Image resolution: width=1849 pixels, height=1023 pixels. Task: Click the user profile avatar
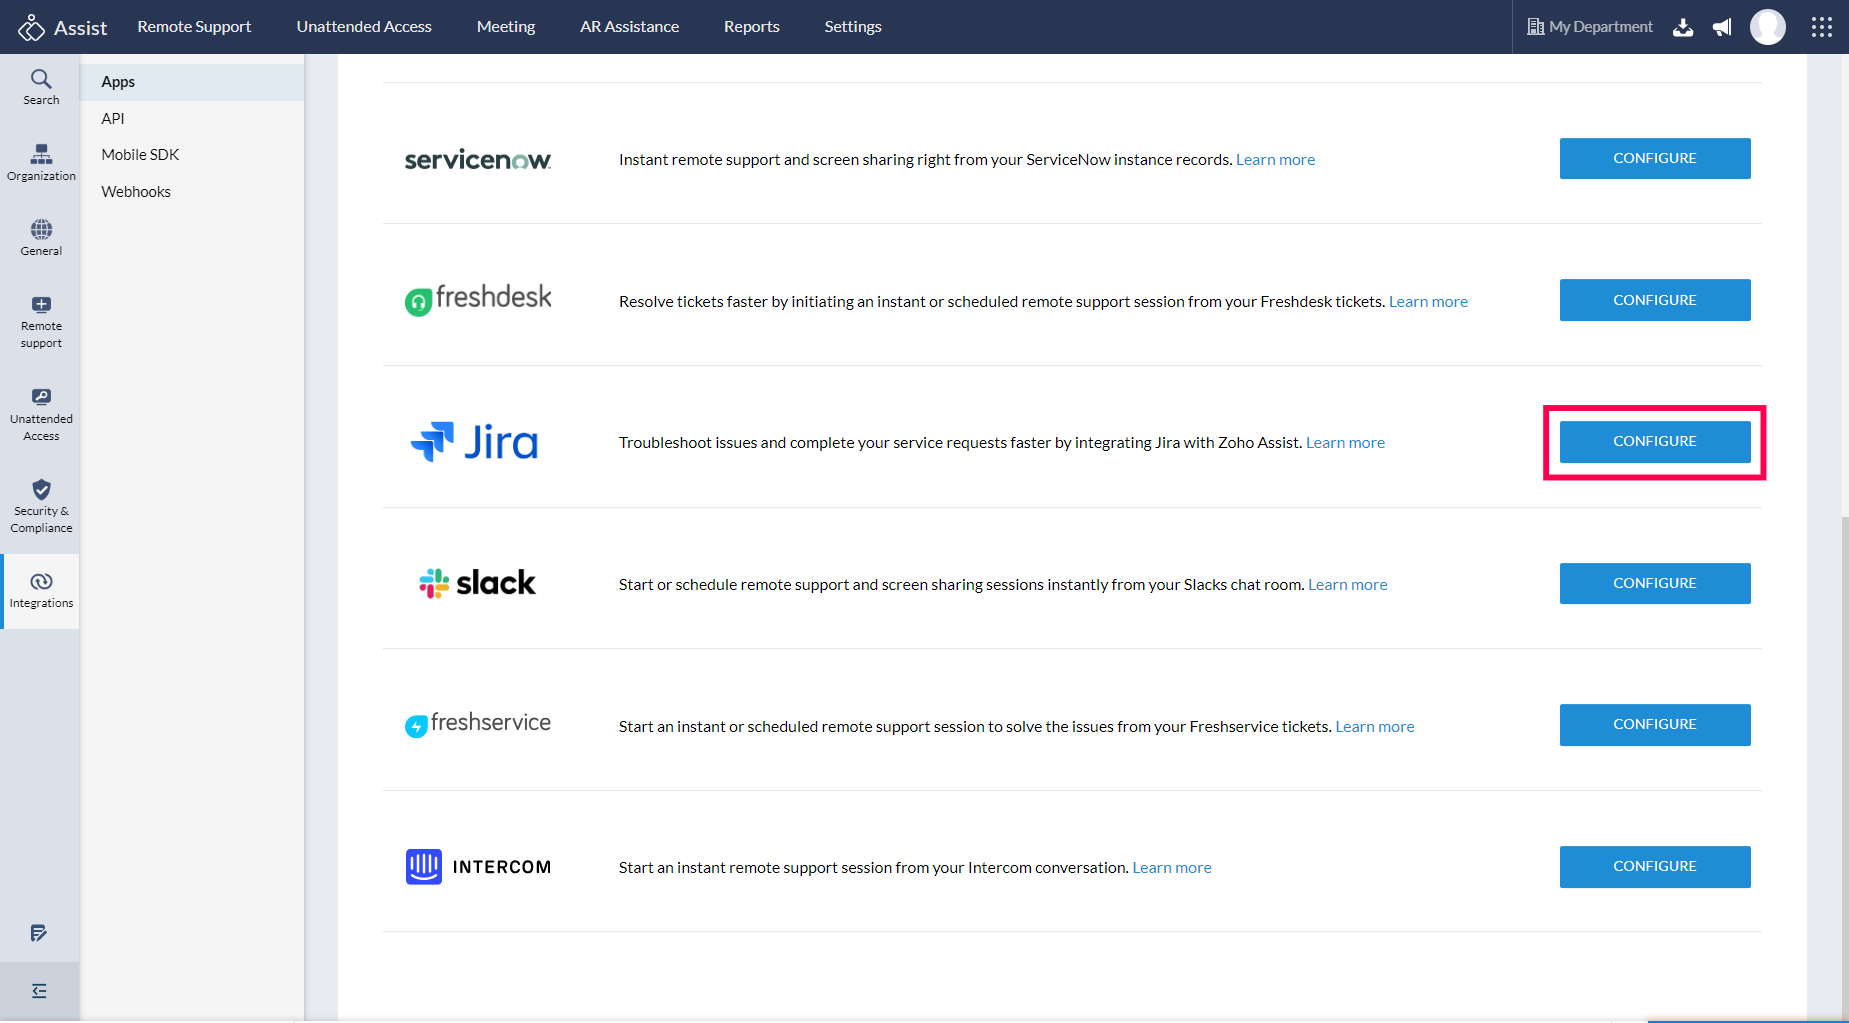(1767, 27)
